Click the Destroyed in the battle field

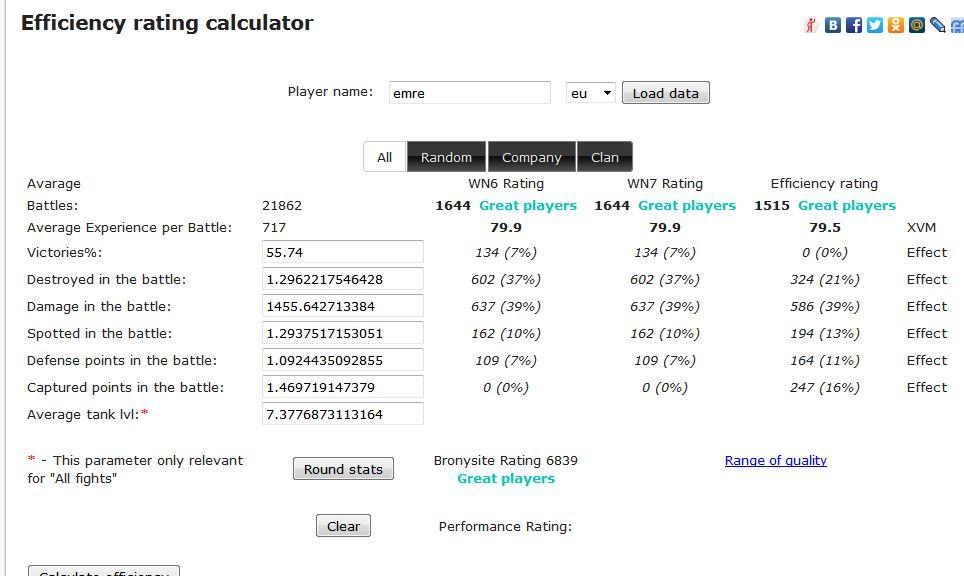coord(342,279)
